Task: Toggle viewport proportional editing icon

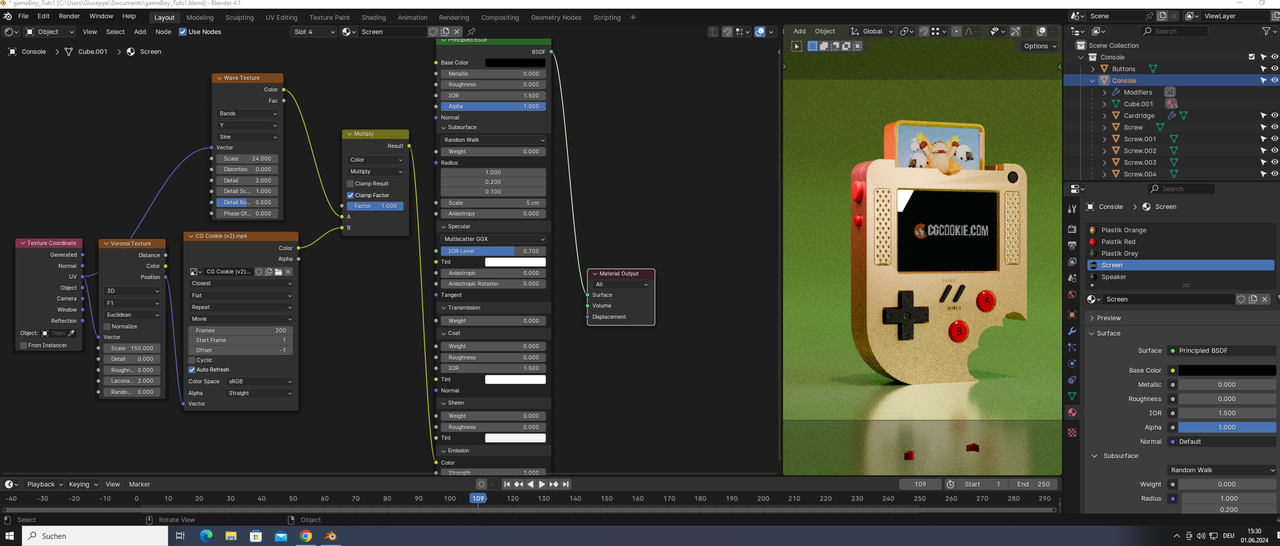Action: (x=957, y=31)
